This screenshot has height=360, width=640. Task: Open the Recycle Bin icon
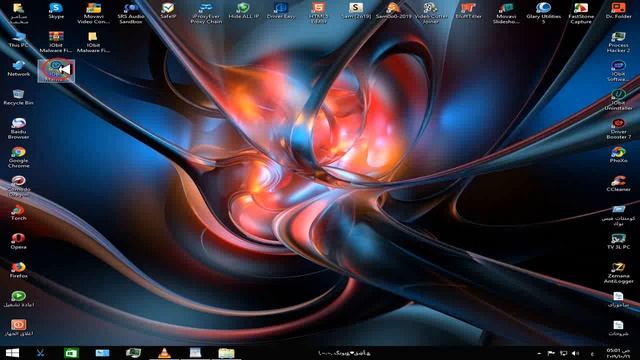click(18, 98)
